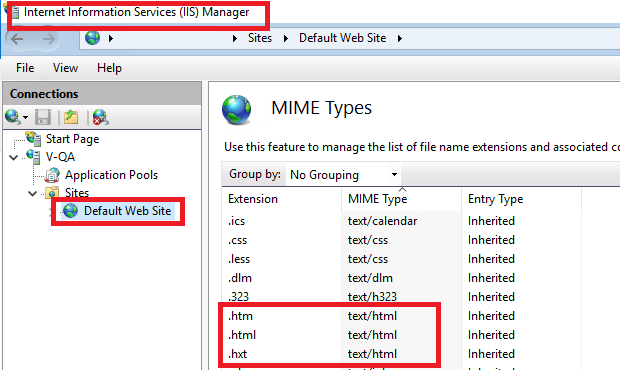
Task: Open the Create New Connection icon in the Connections toolbar
Action: coord(16,117)
